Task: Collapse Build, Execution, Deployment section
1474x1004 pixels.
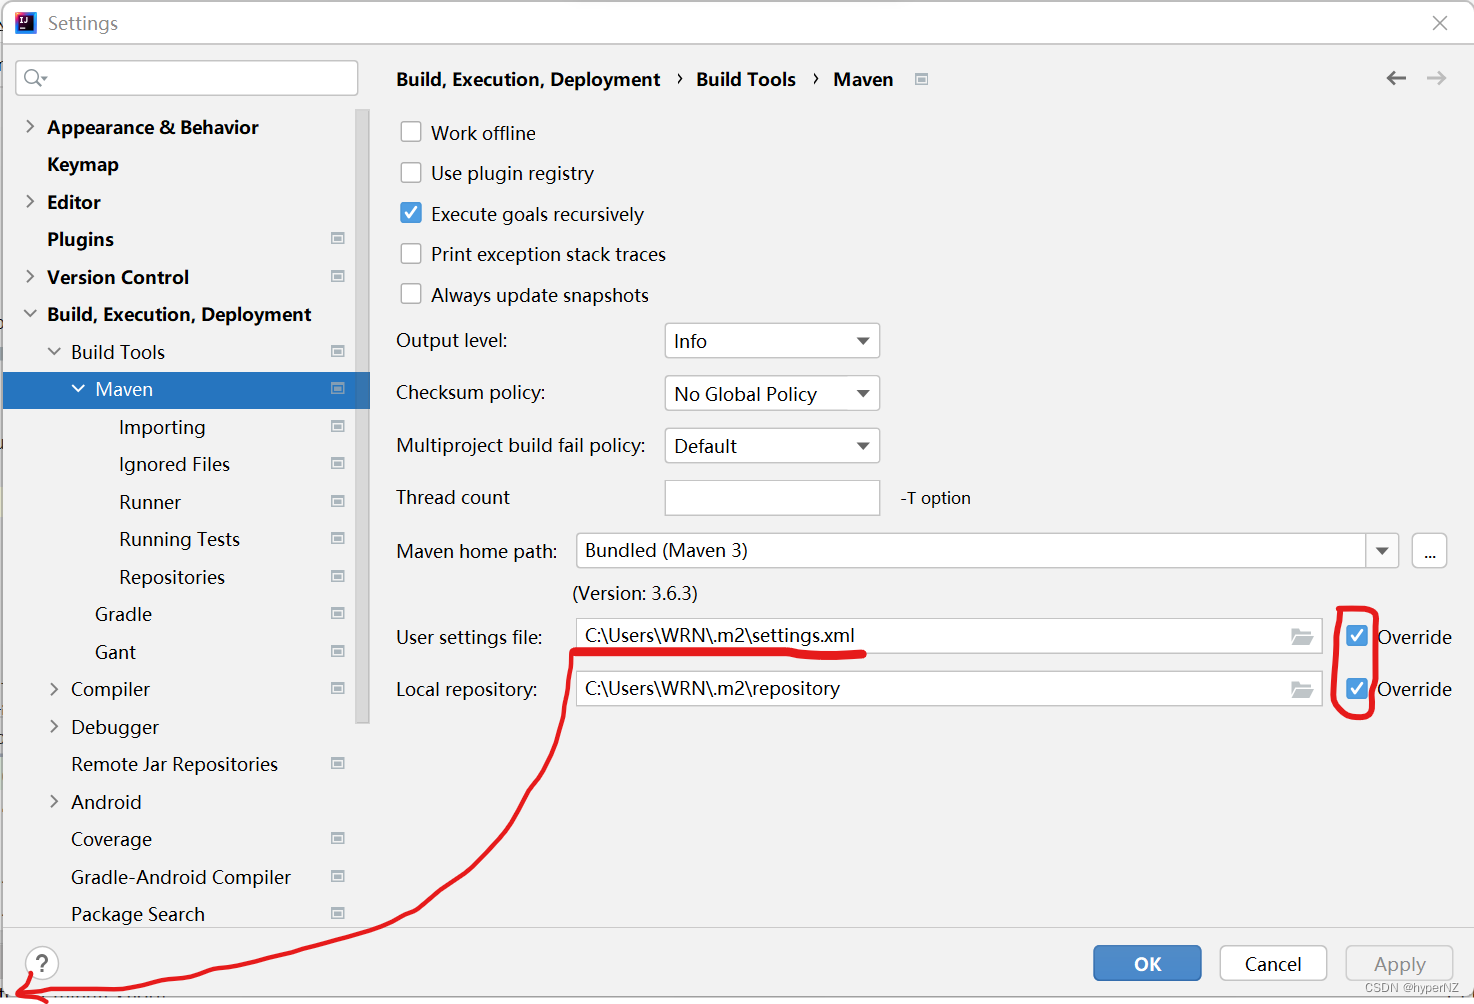Action: (x=30, y=314)
